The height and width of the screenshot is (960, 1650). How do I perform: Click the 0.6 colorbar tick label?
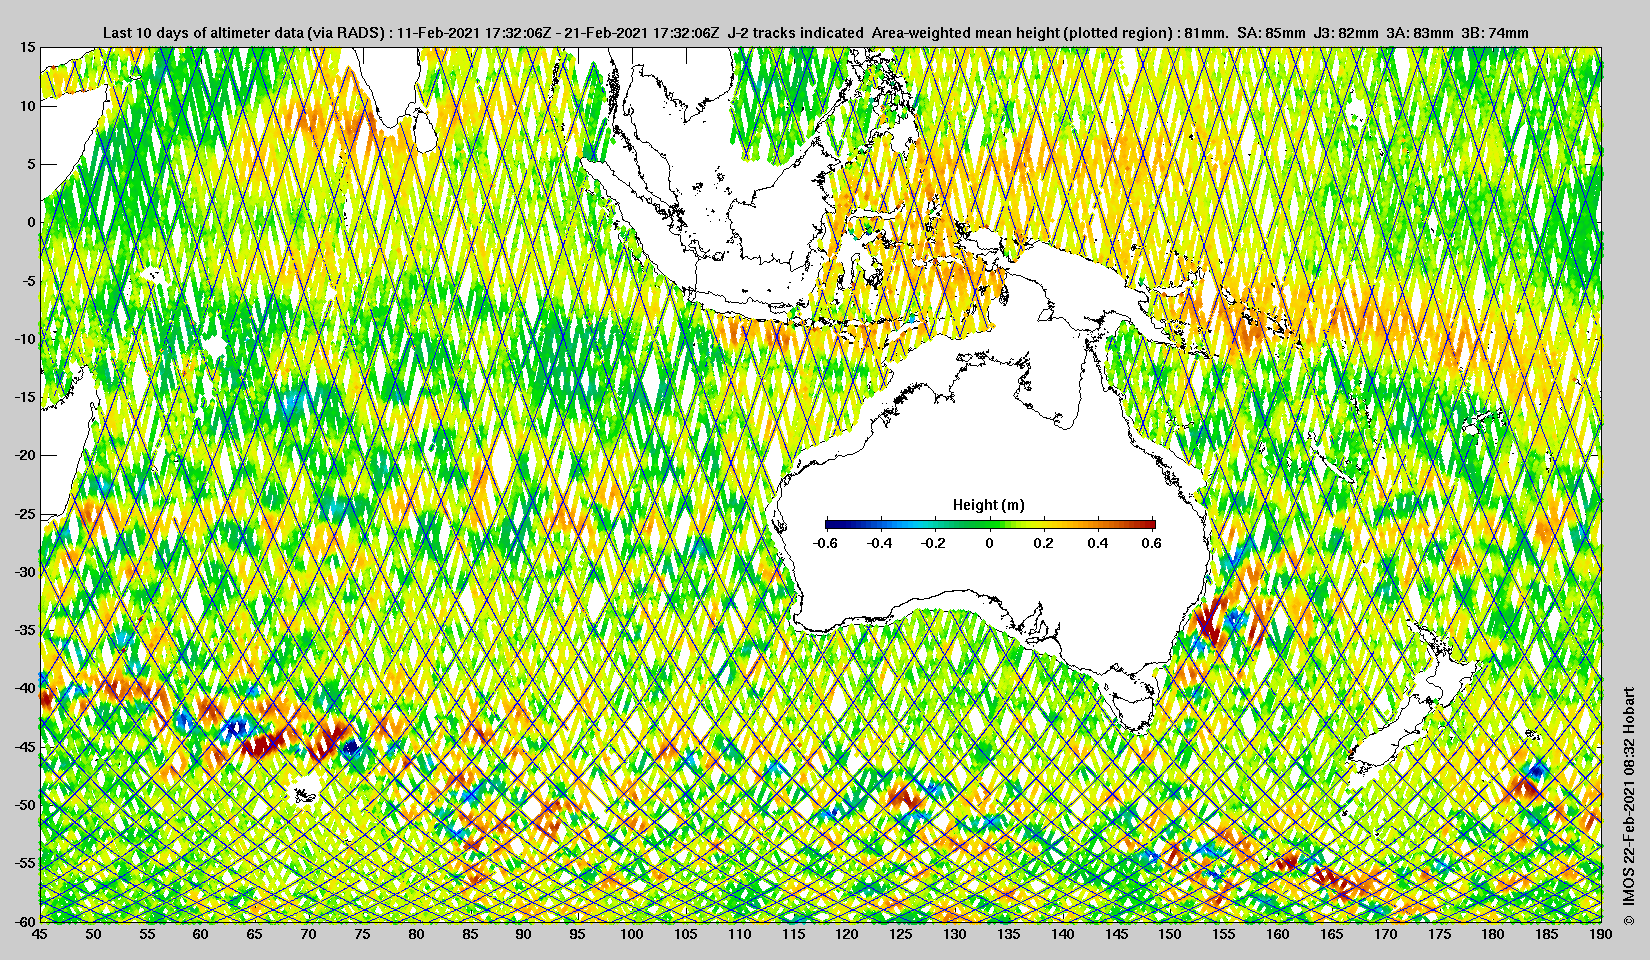(x=1151, y=543)
